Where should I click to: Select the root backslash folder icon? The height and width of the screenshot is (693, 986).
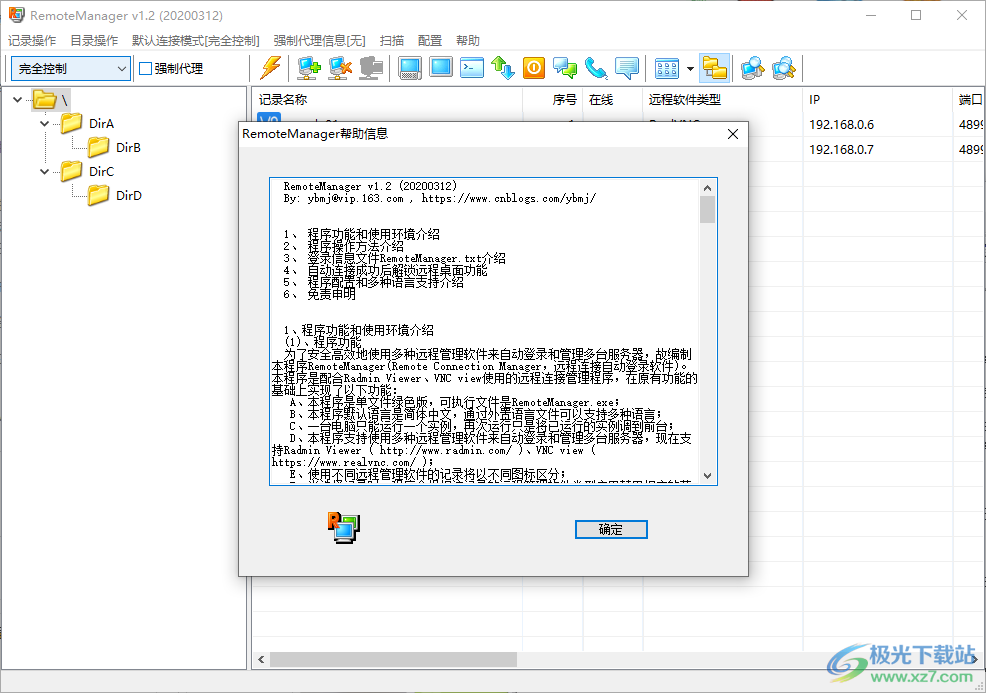[45, 99]
